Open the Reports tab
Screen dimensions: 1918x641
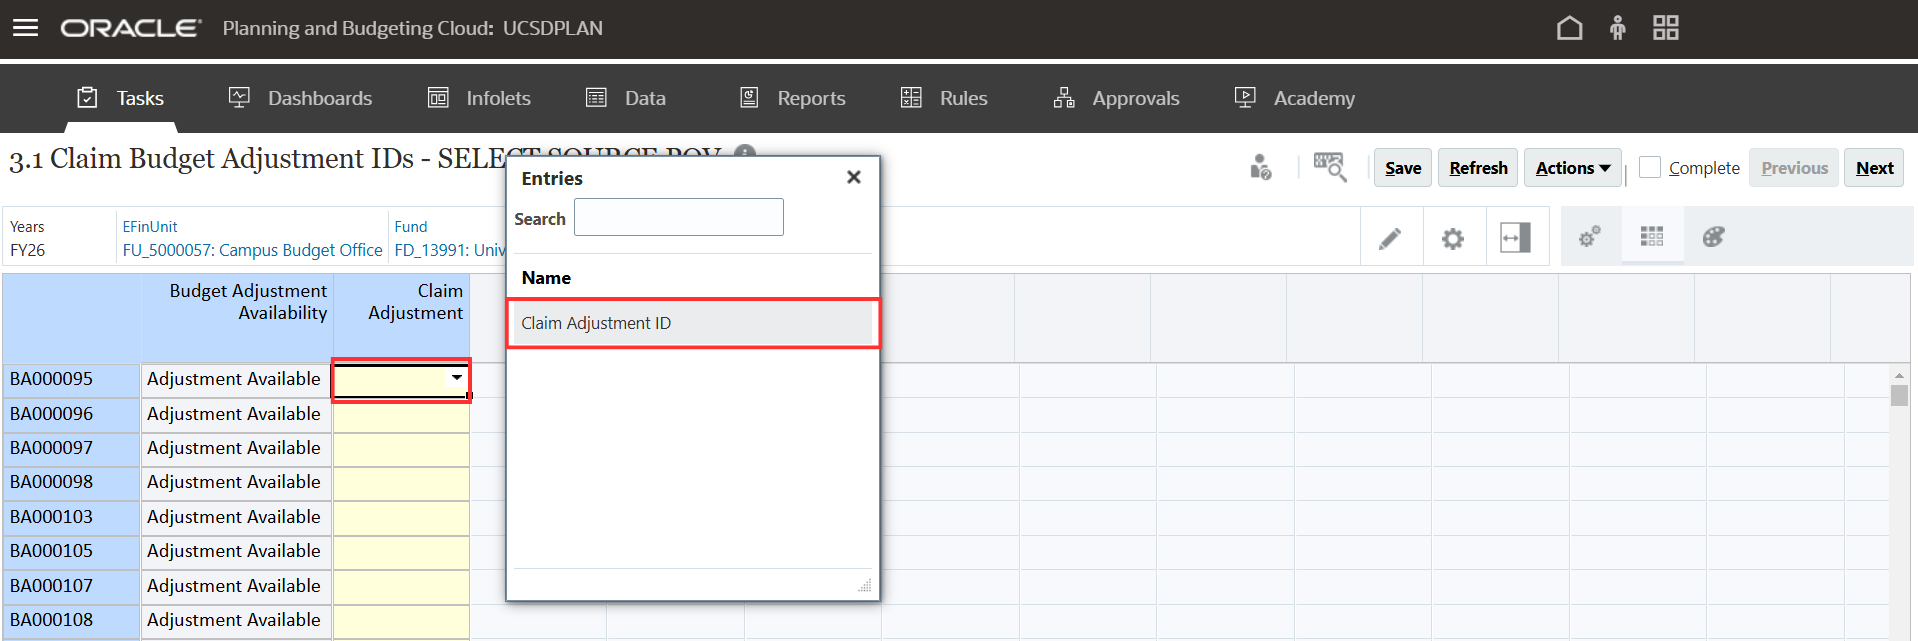792,98
